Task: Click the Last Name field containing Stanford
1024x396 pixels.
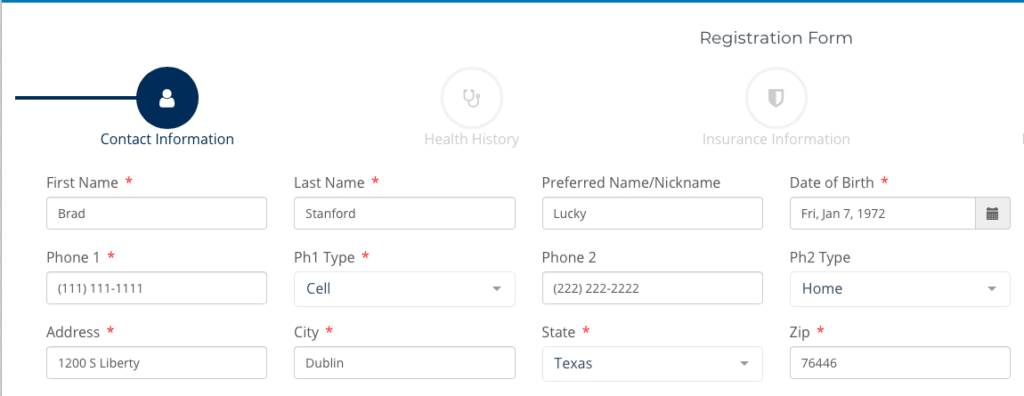Action: 404,214
